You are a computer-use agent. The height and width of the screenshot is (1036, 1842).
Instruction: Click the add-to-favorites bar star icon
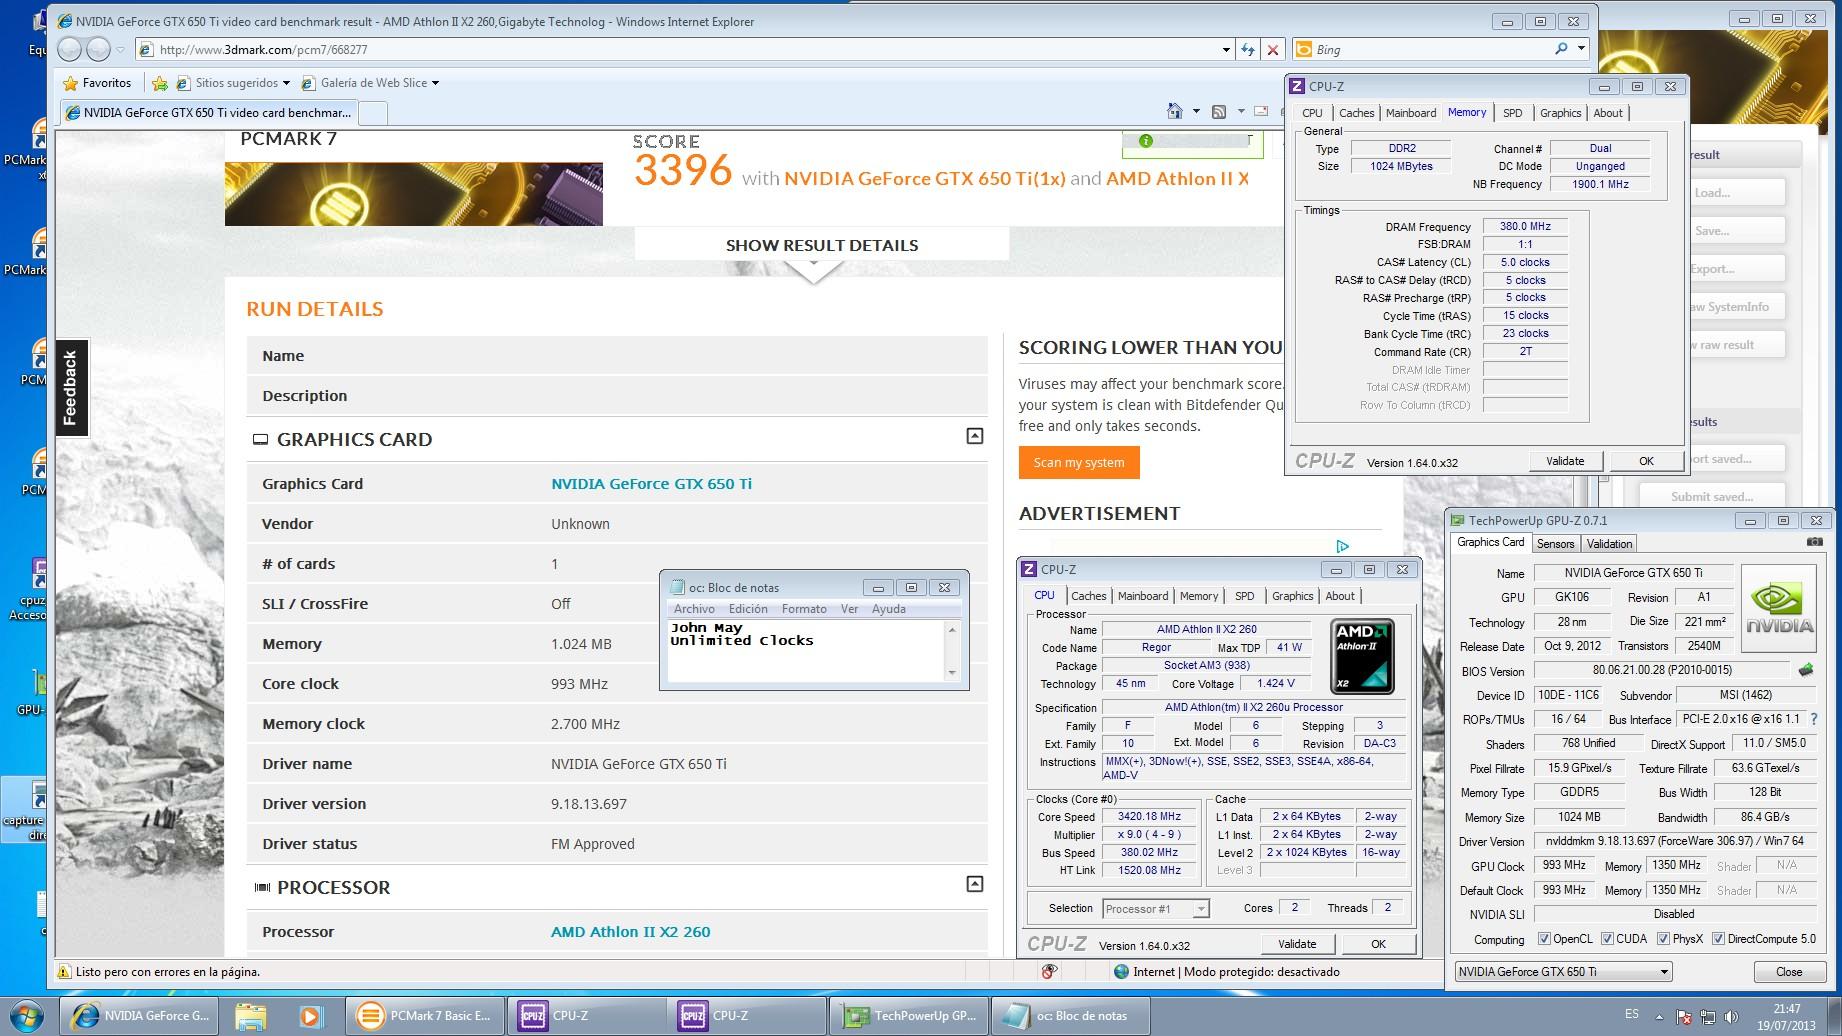[x=160, y=83]
